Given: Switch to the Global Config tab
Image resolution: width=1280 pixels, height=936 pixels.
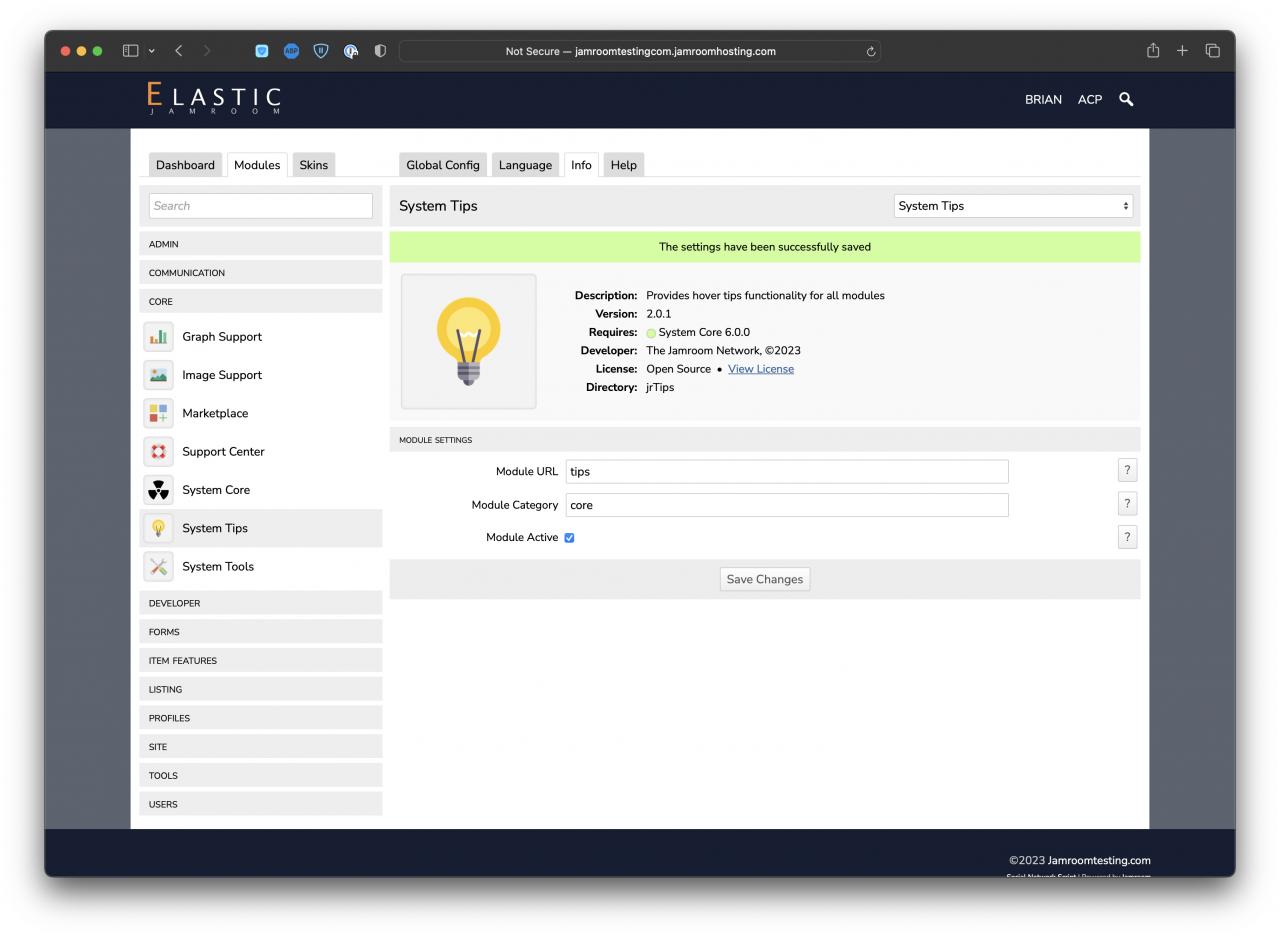Looking at the screenshot, I should tap(442, 165).
